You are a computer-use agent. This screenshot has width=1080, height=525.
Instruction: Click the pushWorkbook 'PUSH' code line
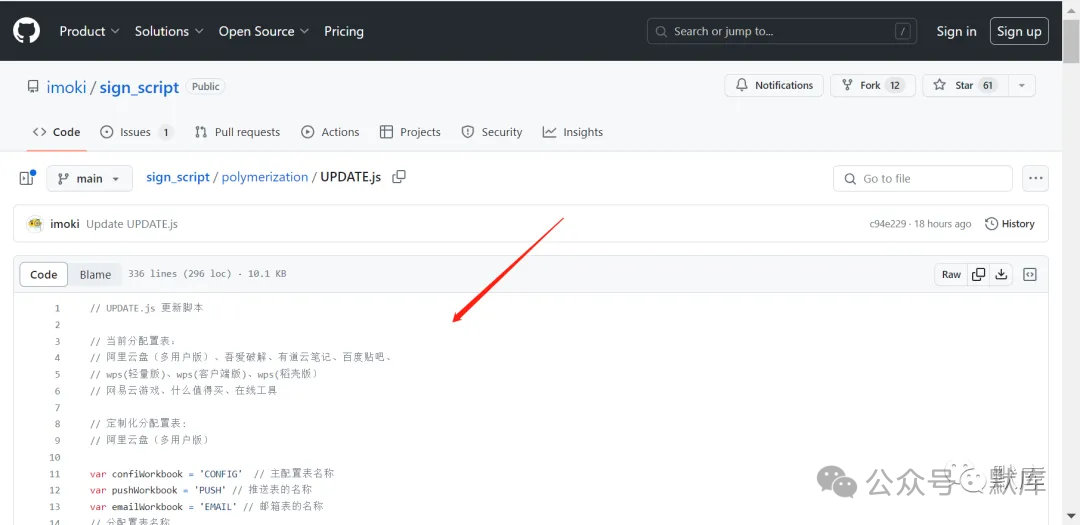[x=200, y=491]
